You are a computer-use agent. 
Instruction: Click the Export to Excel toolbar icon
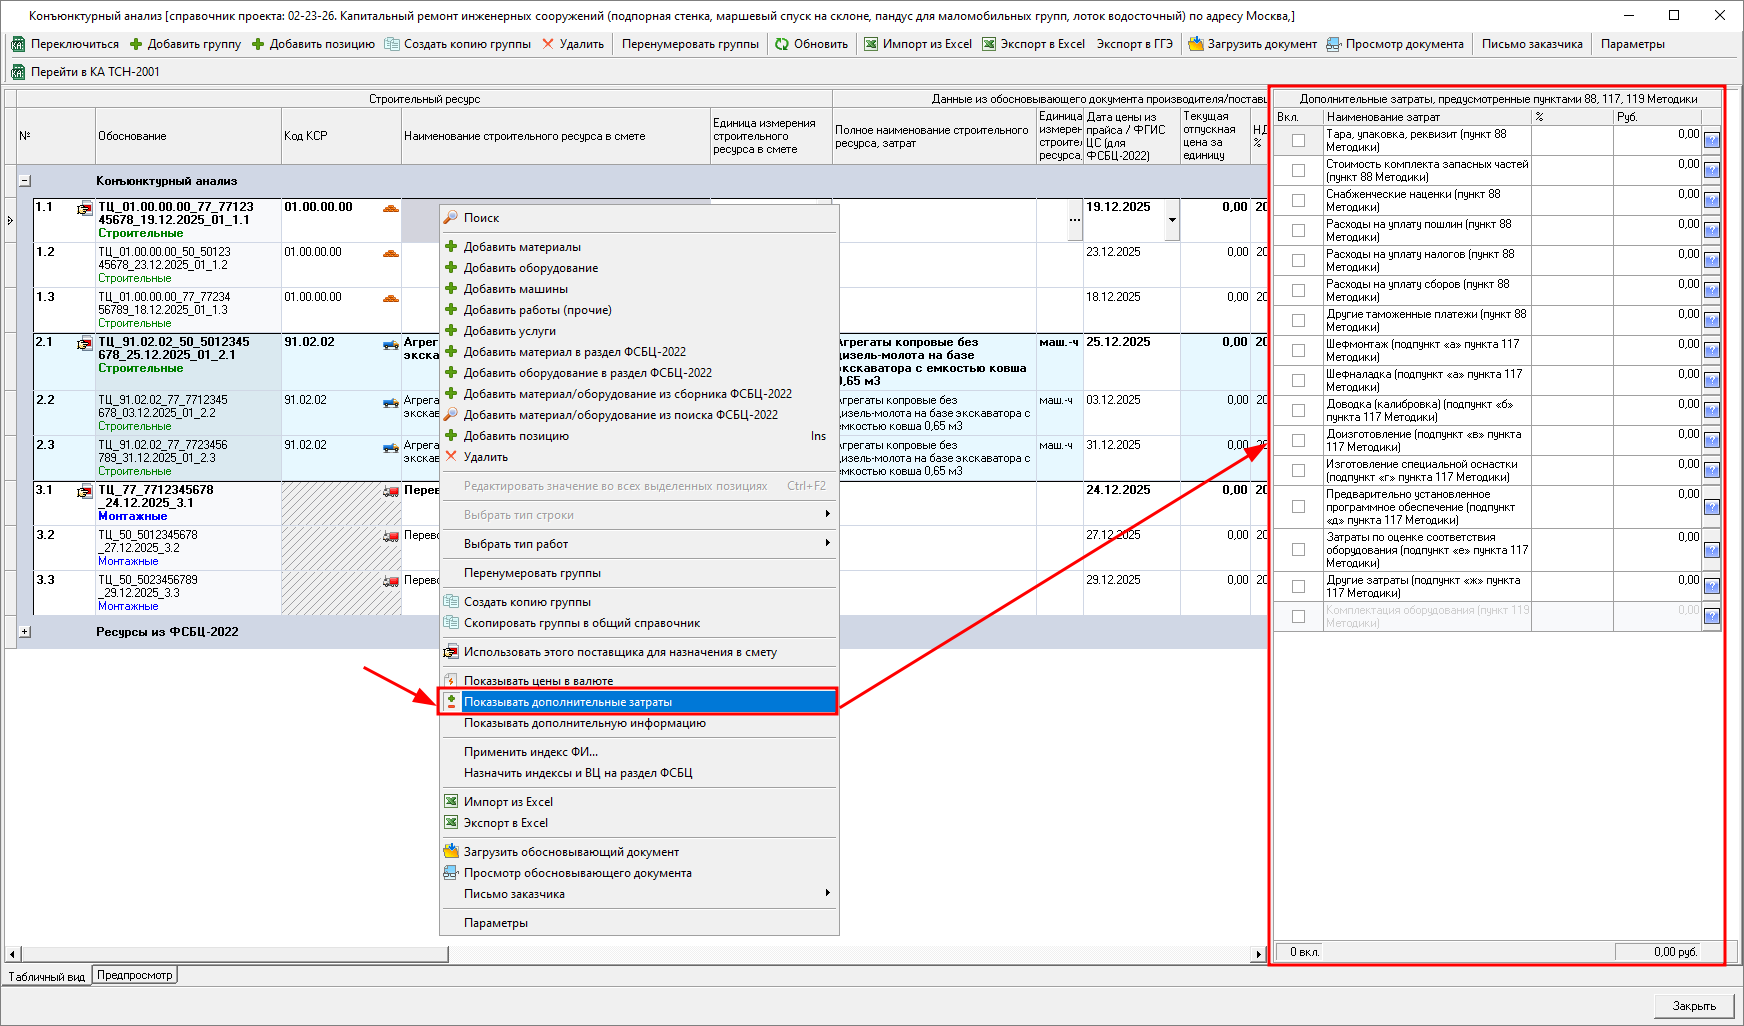pyautogui.click(x=989, y=44)
